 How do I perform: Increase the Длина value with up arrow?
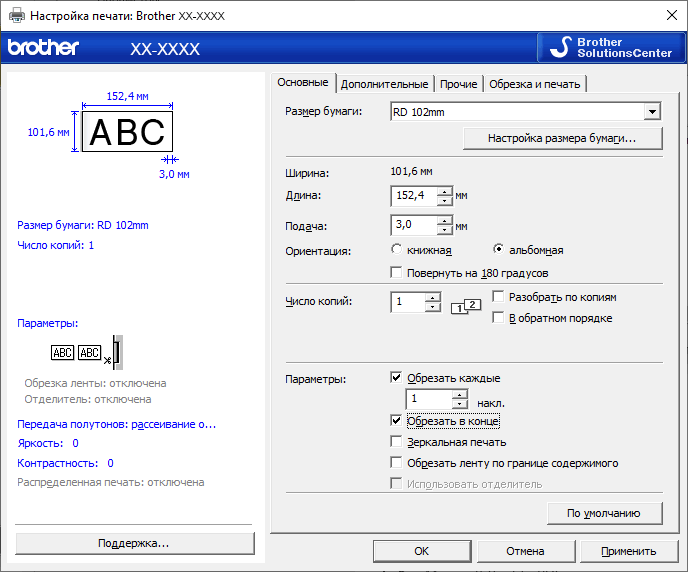pyautogui.click(x=446, y=191)
